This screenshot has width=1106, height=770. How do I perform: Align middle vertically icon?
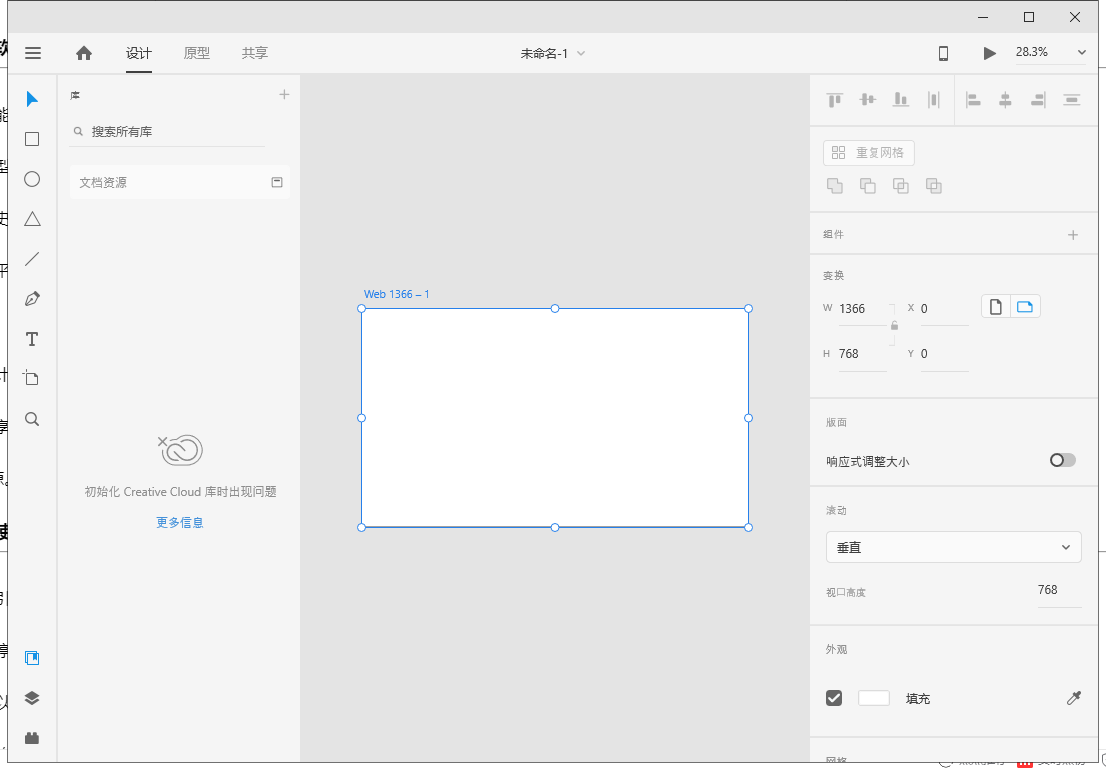click(868, 99)
